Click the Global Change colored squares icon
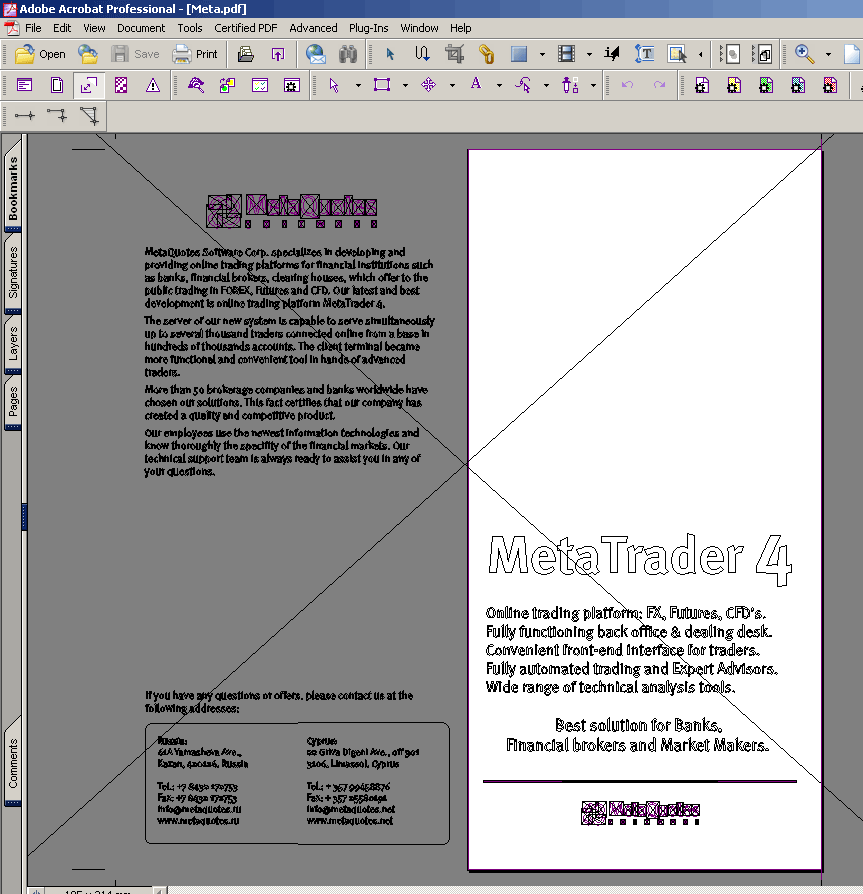 coord(227,86)
